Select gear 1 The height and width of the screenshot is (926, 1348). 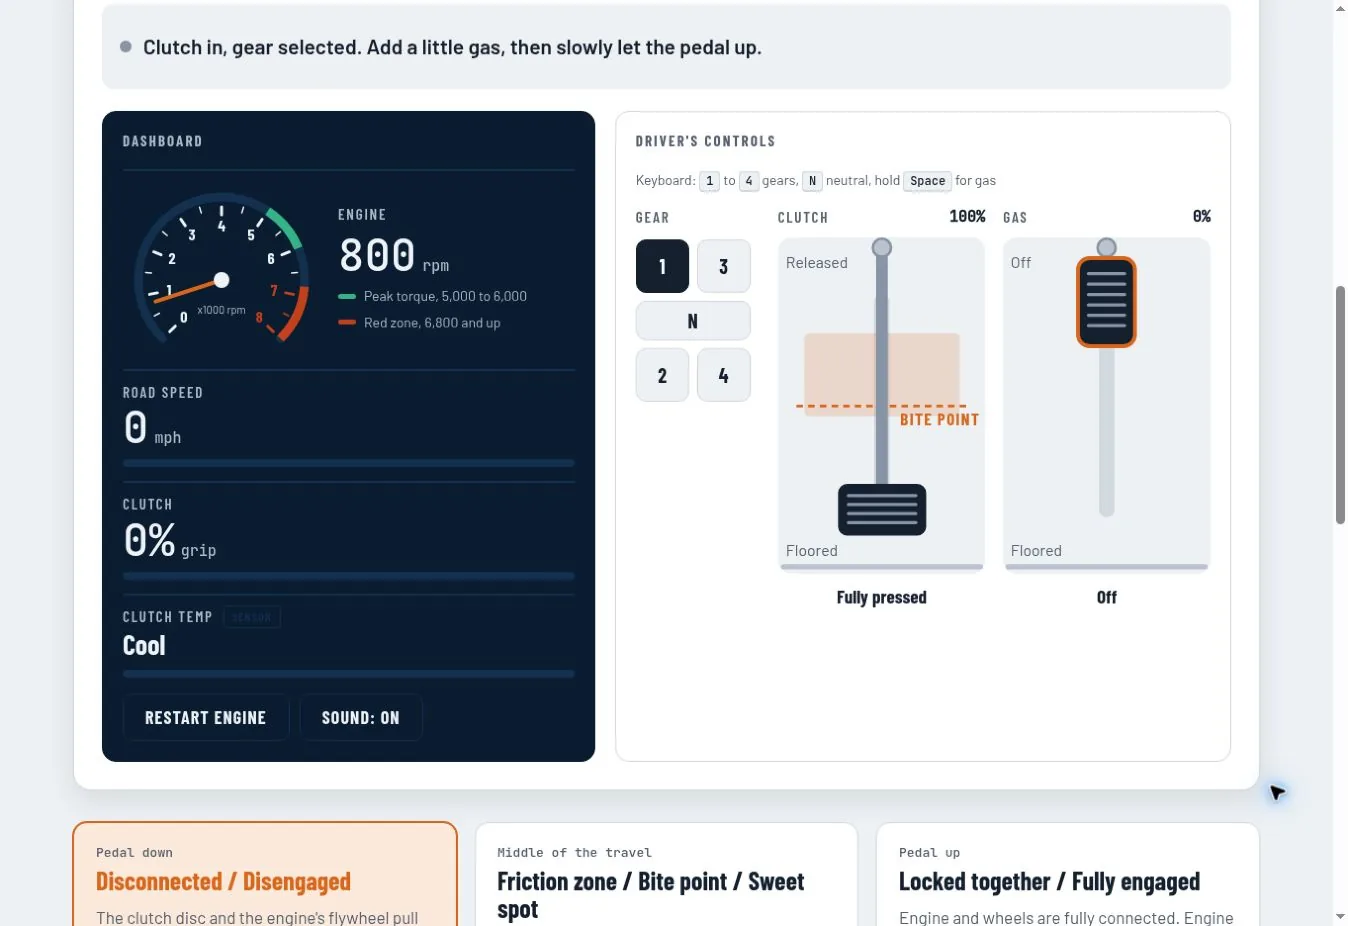click(662, 266)
